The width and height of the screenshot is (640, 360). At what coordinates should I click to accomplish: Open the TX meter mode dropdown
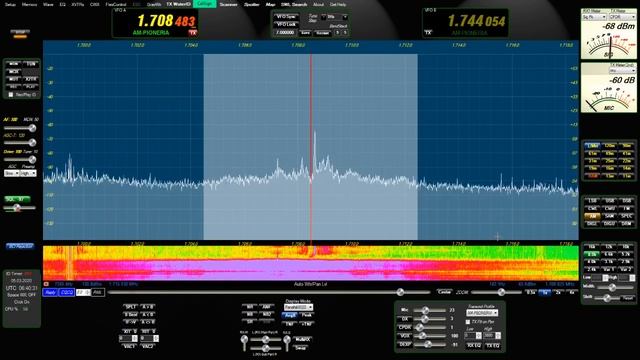622,17
